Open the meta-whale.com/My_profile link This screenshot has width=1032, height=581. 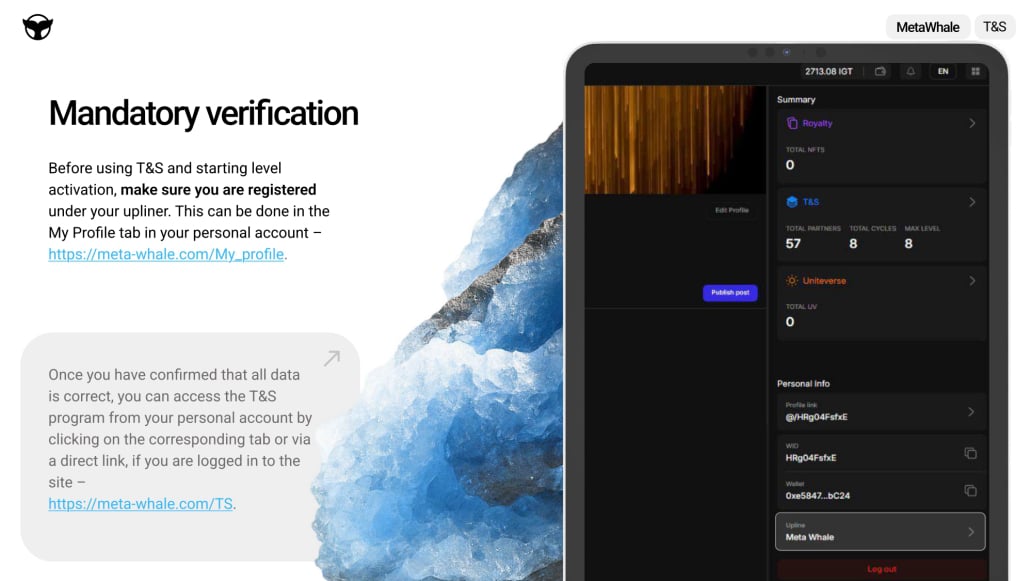point(166,254)
